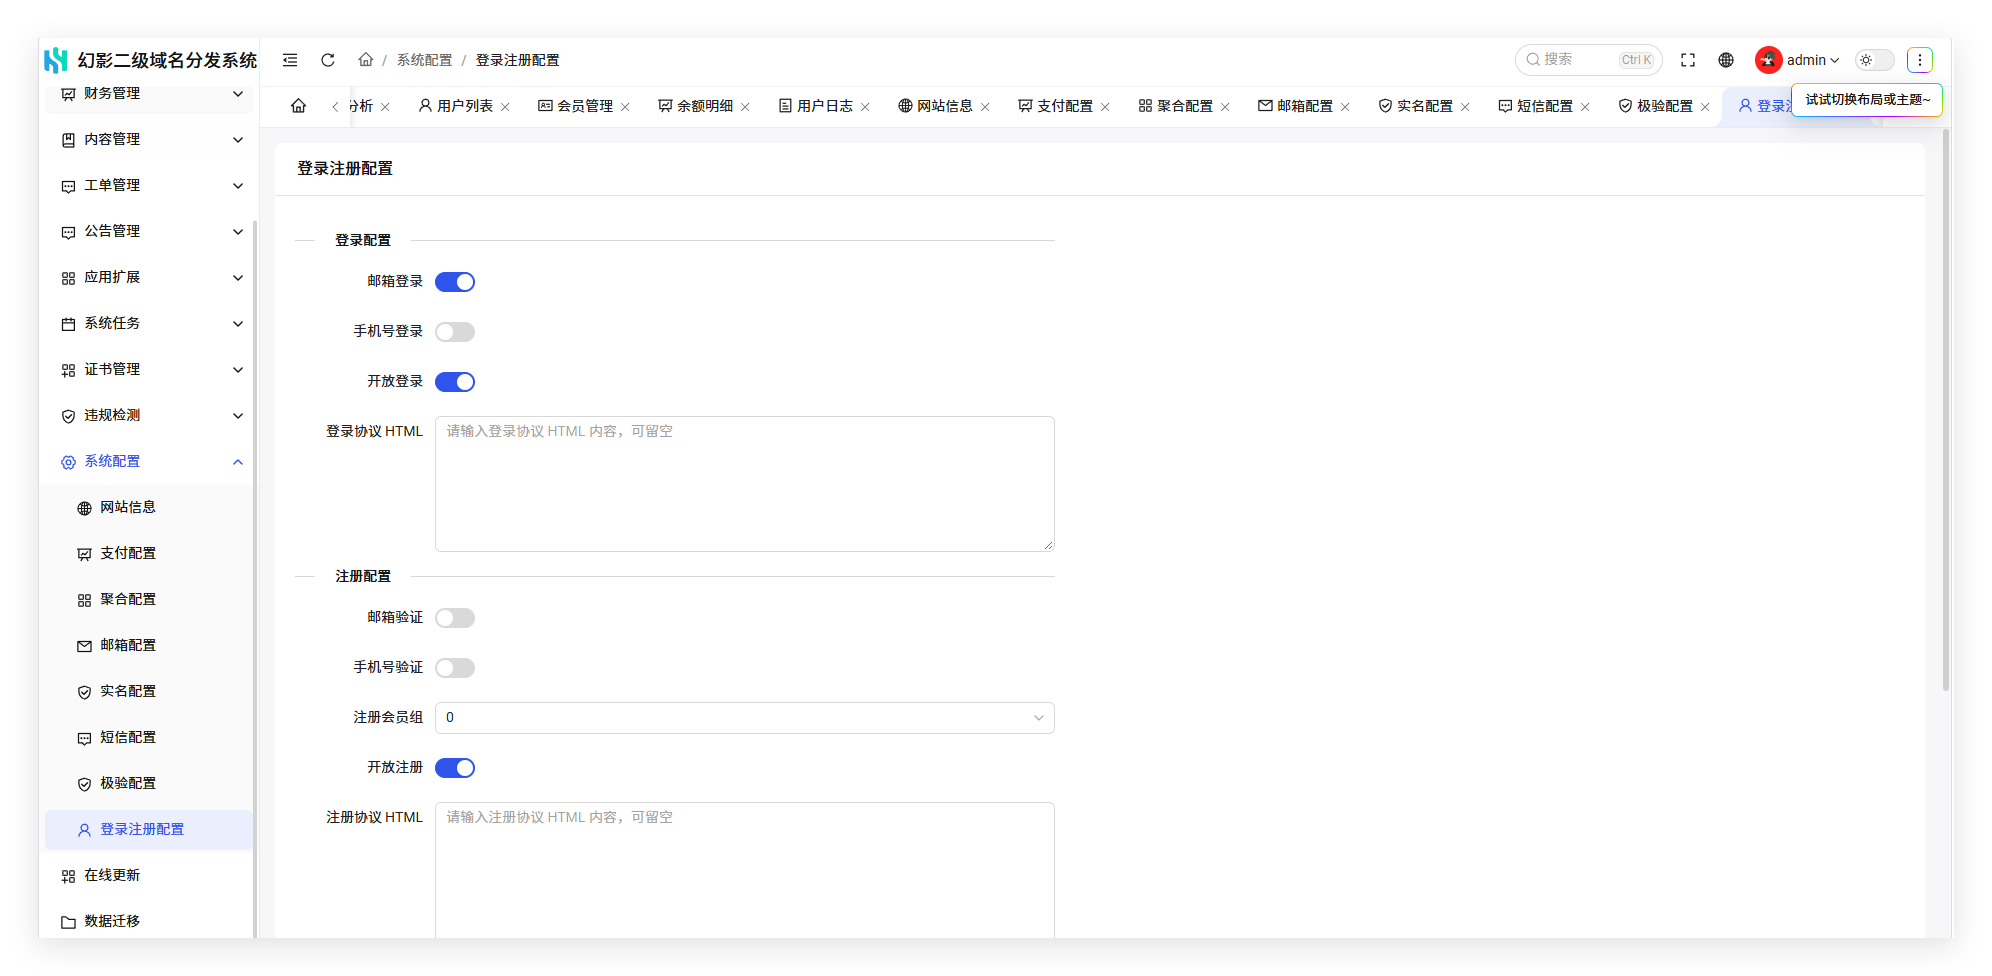
Task: Open 在线更新 in the sidebar
Action: (x=150, y=876)
